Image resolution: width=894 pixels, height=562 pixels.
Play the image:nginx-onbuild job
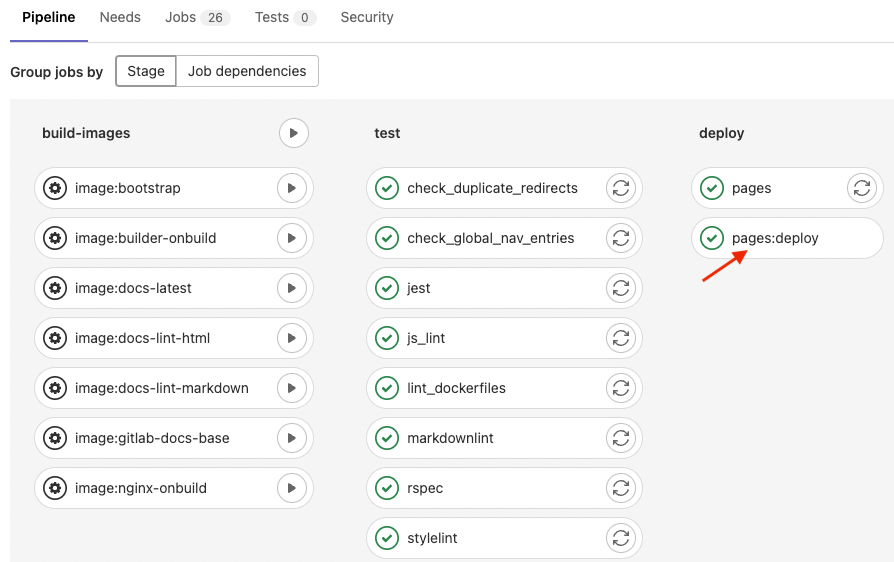(x=291, y=488)
